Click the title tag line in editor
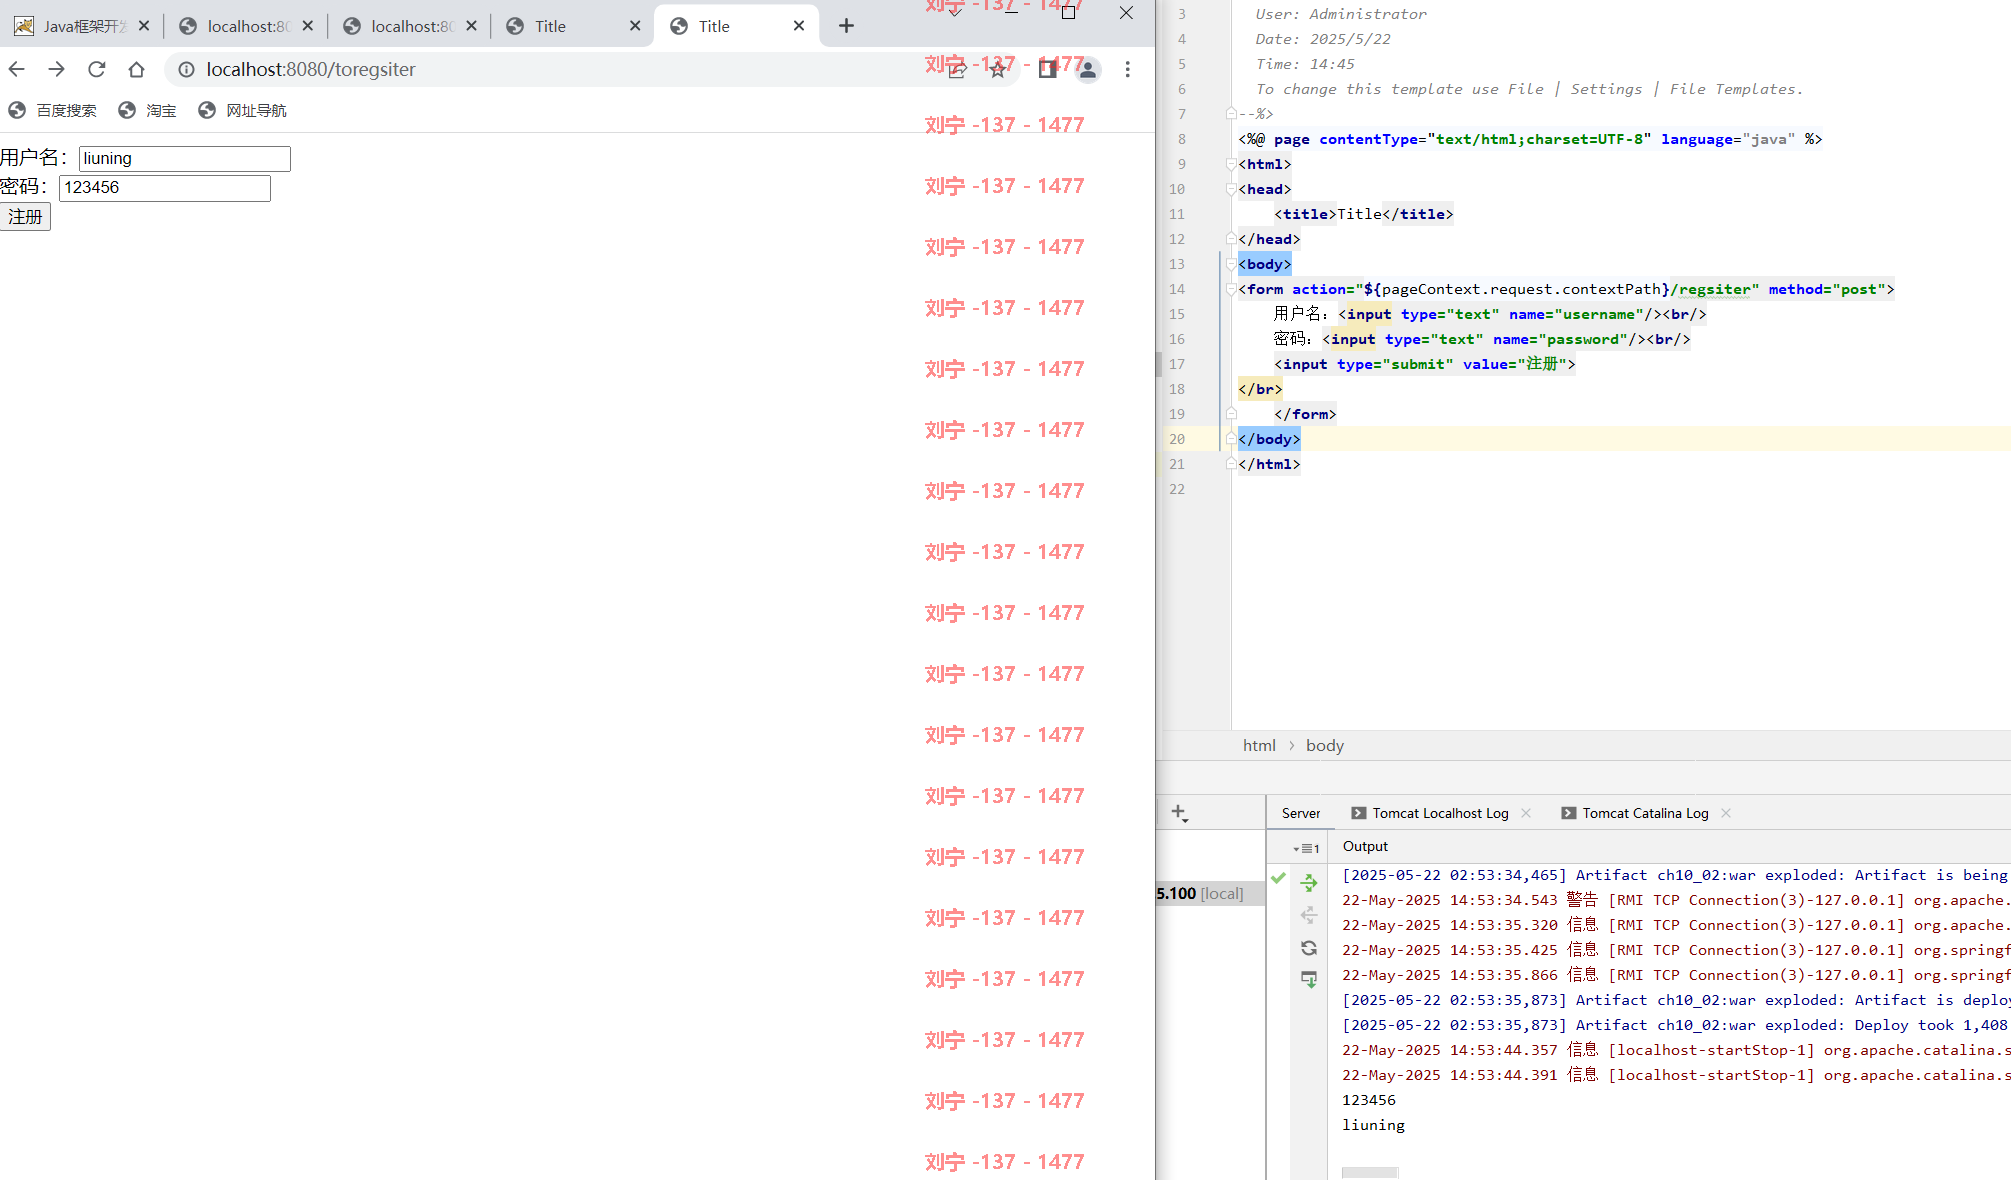This screenshot has width=2011, height=1180. coord(1363,214)
